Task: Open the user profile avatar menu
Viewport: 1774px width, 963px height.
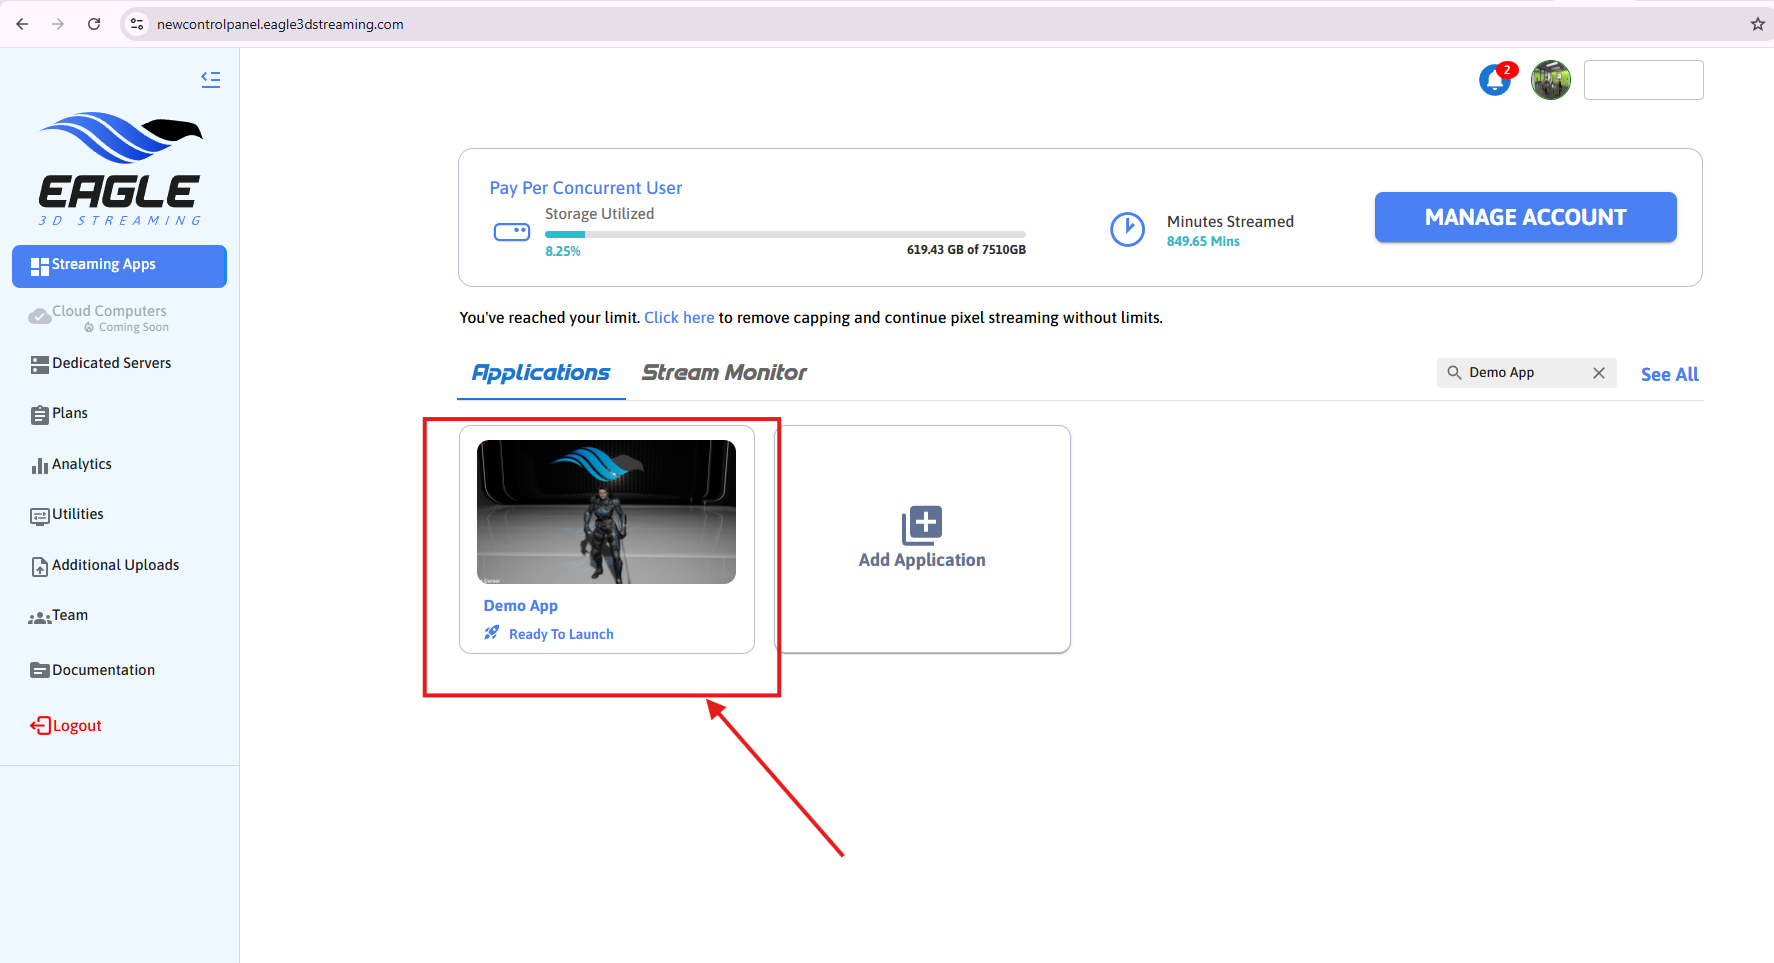Action: coord(1551,80)
